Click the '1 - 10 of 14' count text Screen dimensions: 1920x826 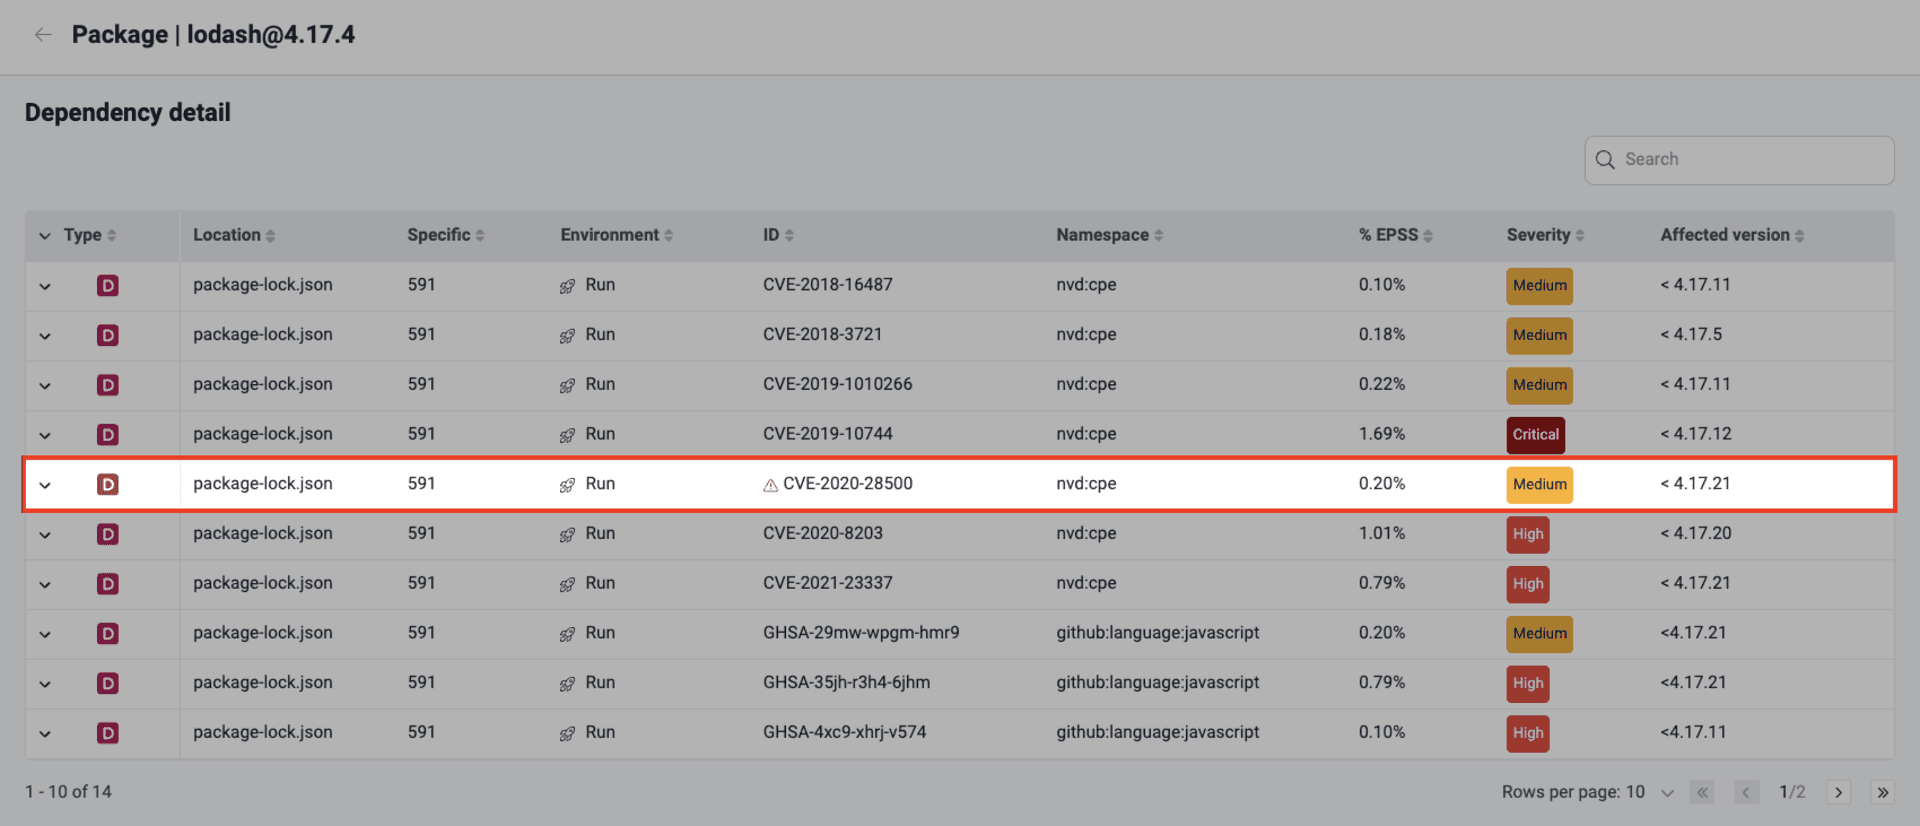(x=68, y=792)
